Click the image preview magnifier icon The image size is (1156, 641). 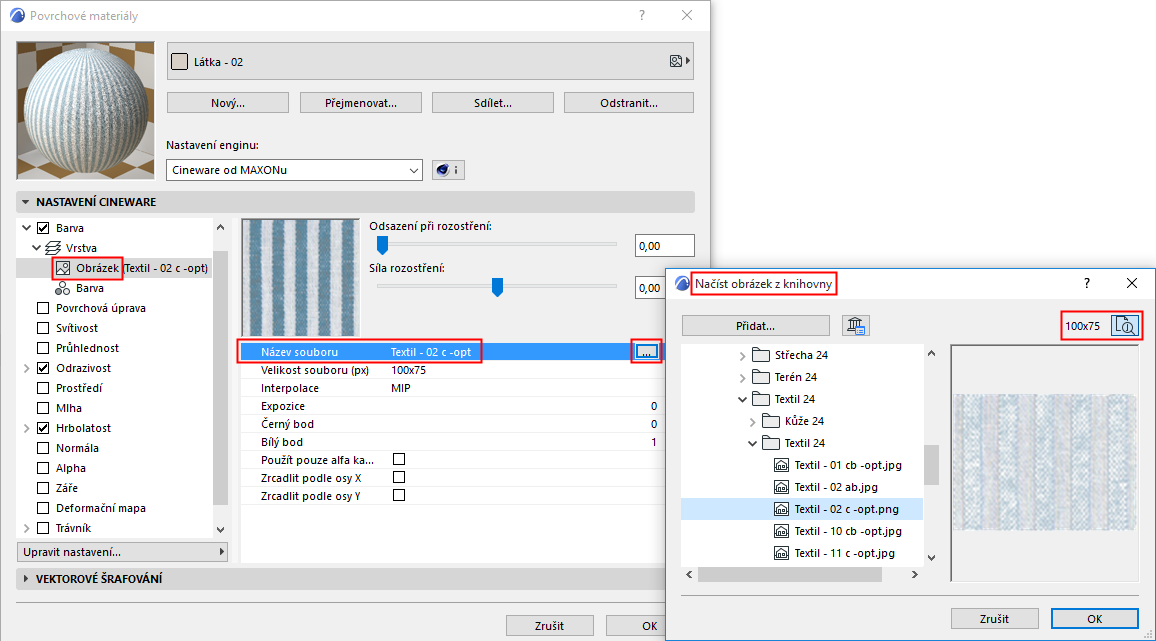(x=1125, y=325)
